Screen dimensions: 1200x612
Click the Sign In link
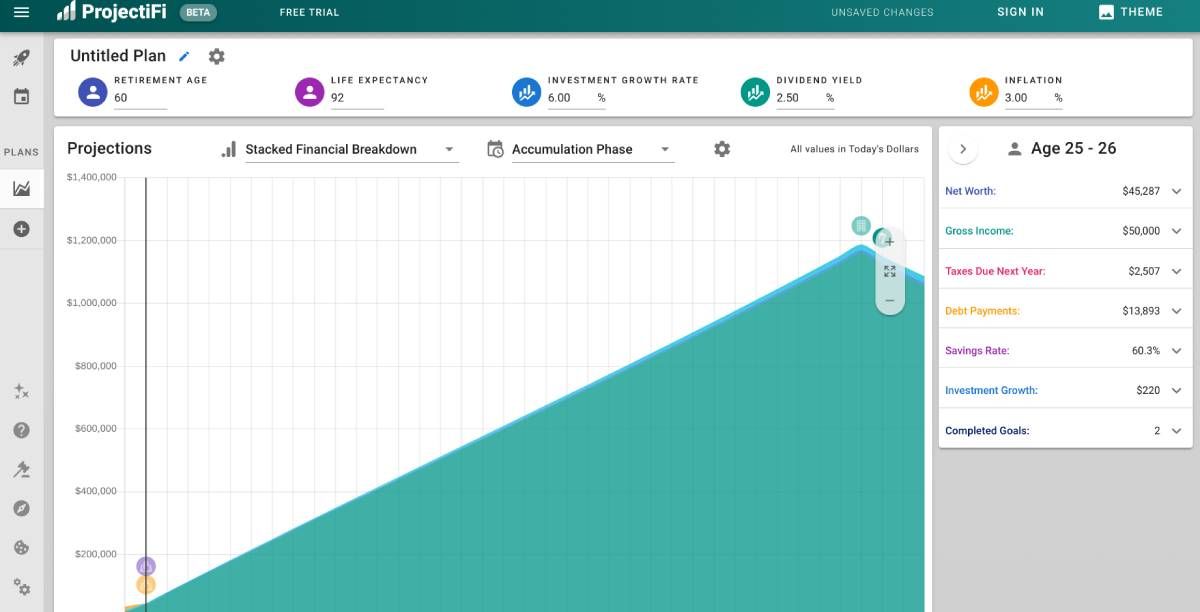1020,12
